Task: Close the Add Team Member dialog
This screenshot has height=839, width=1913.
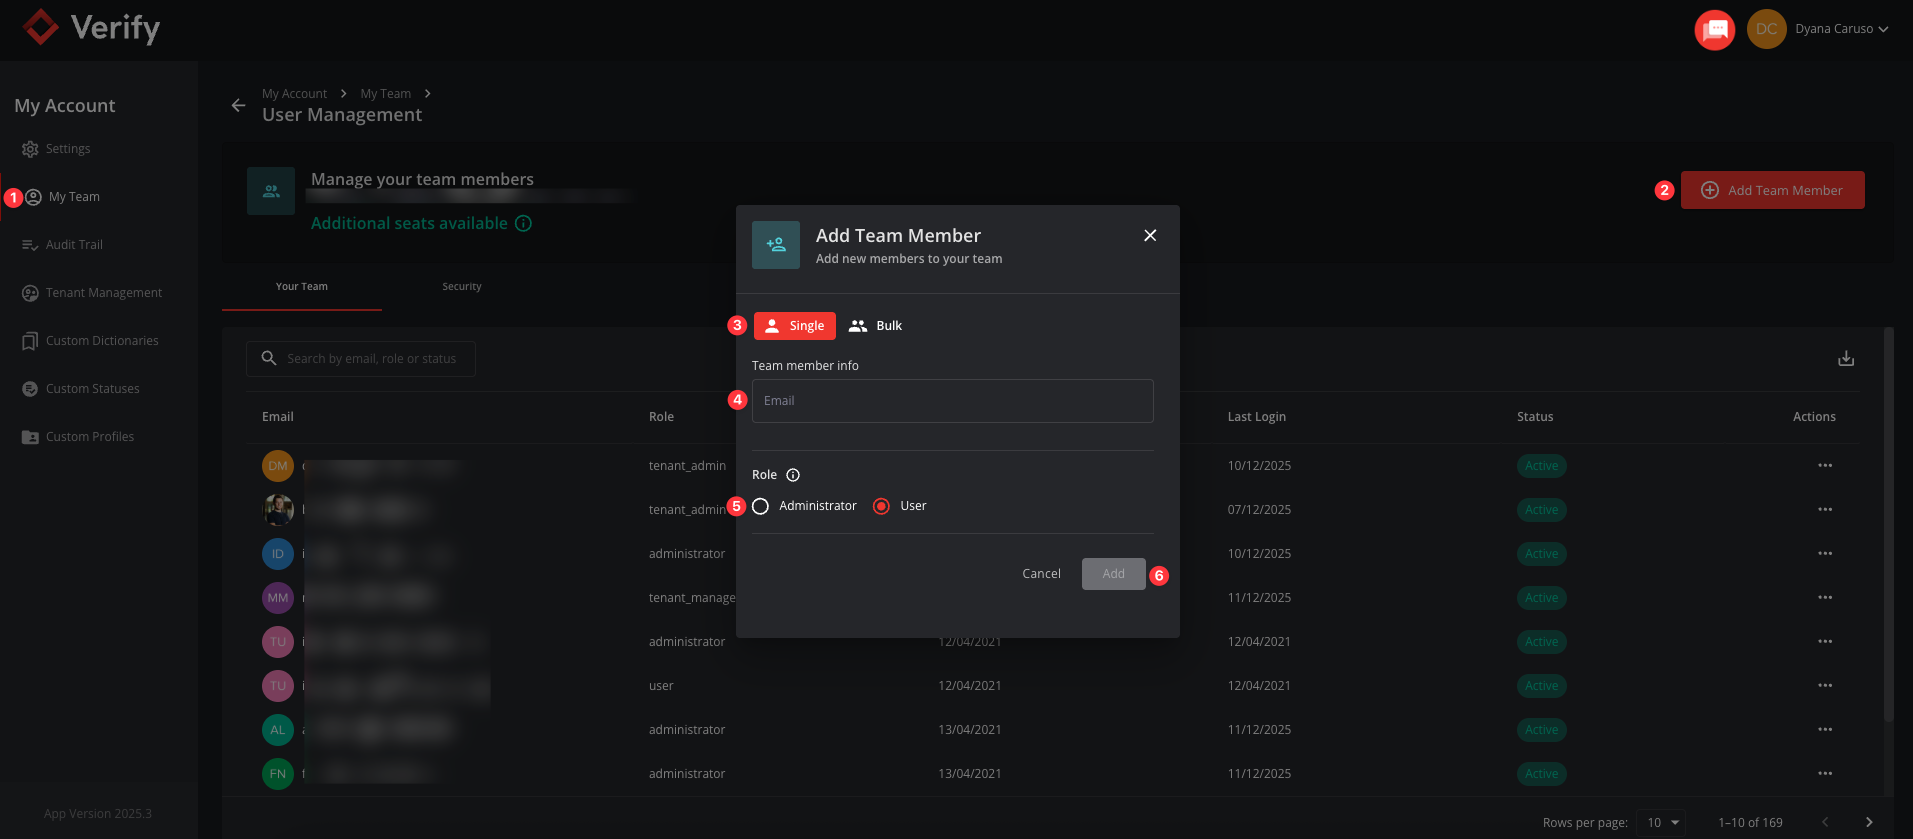Action: 1149,235
